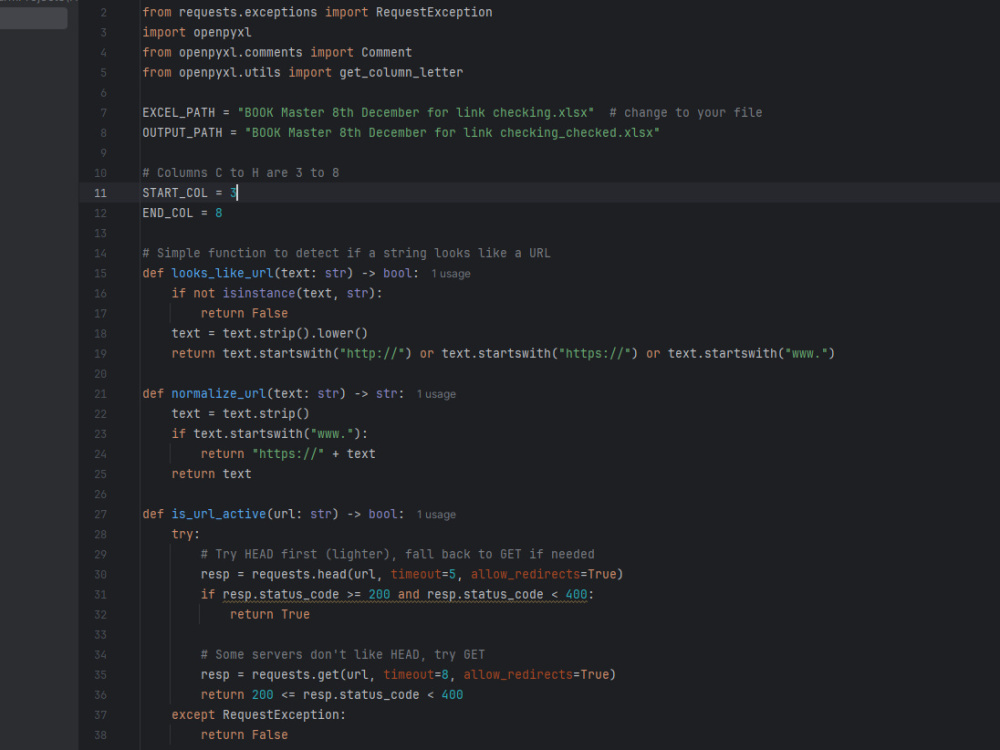Click the looks_like_url function name
The height and width of the screenshot is (750, 1000).
click(223, 274)
